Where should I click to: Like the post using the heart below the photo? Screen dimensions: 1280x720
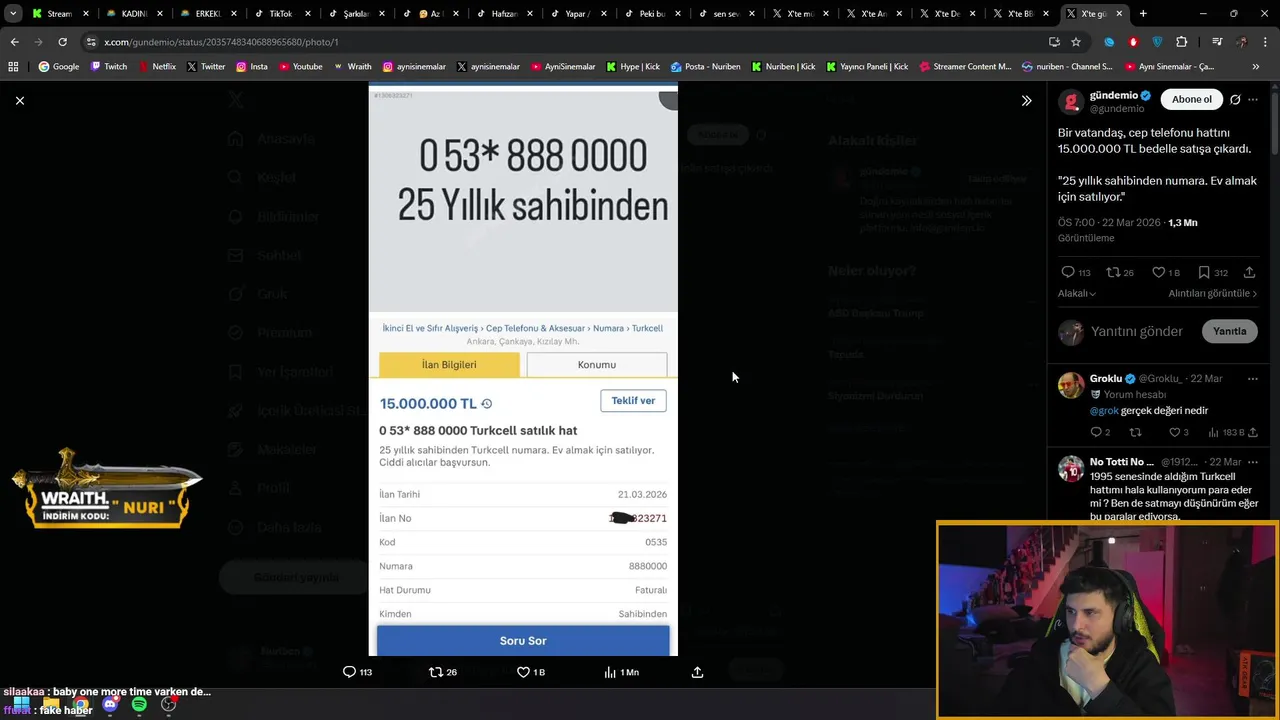tap(523, 672)
